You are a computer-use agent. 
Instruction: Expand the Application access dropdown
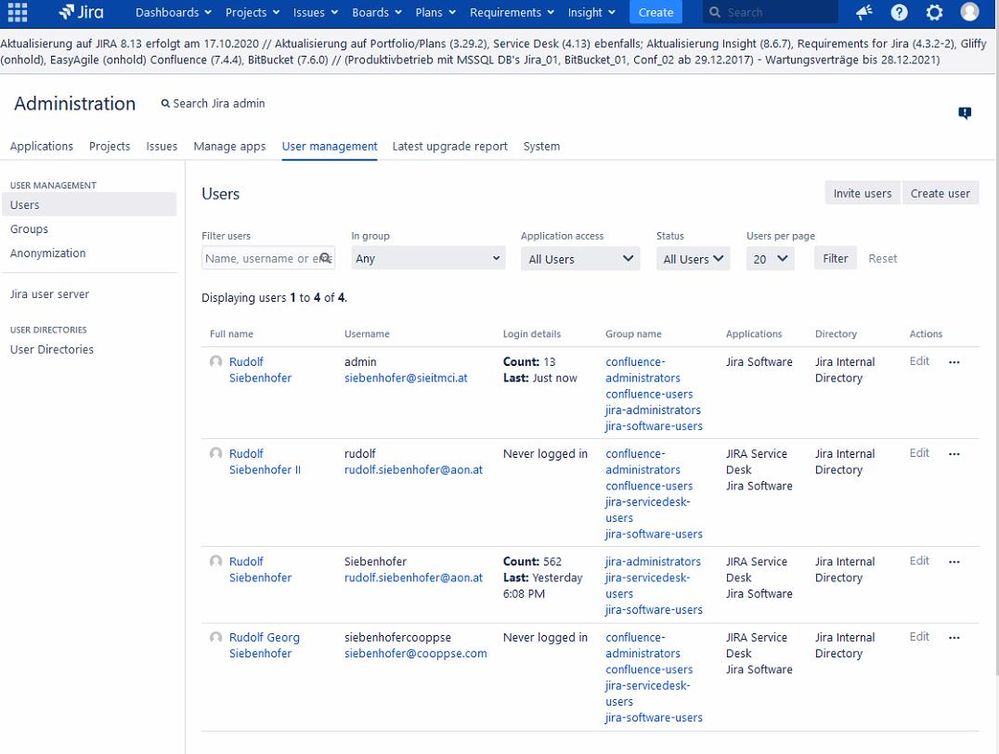pos(580,258)
